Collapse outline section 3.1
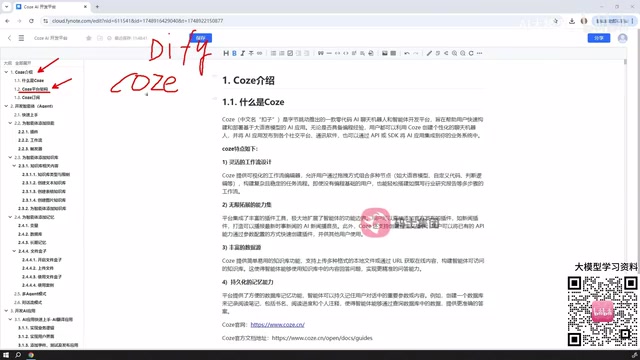 (x=10, y=319)
